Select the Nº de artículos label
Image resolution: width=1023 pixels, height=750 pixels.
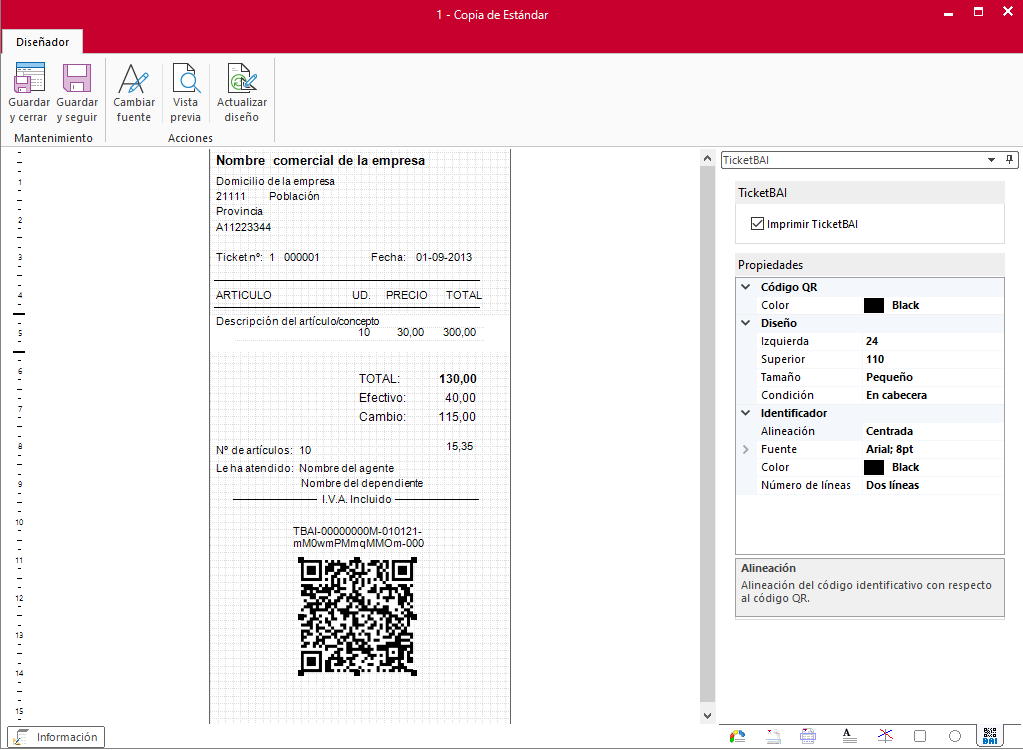pos(254,450)
